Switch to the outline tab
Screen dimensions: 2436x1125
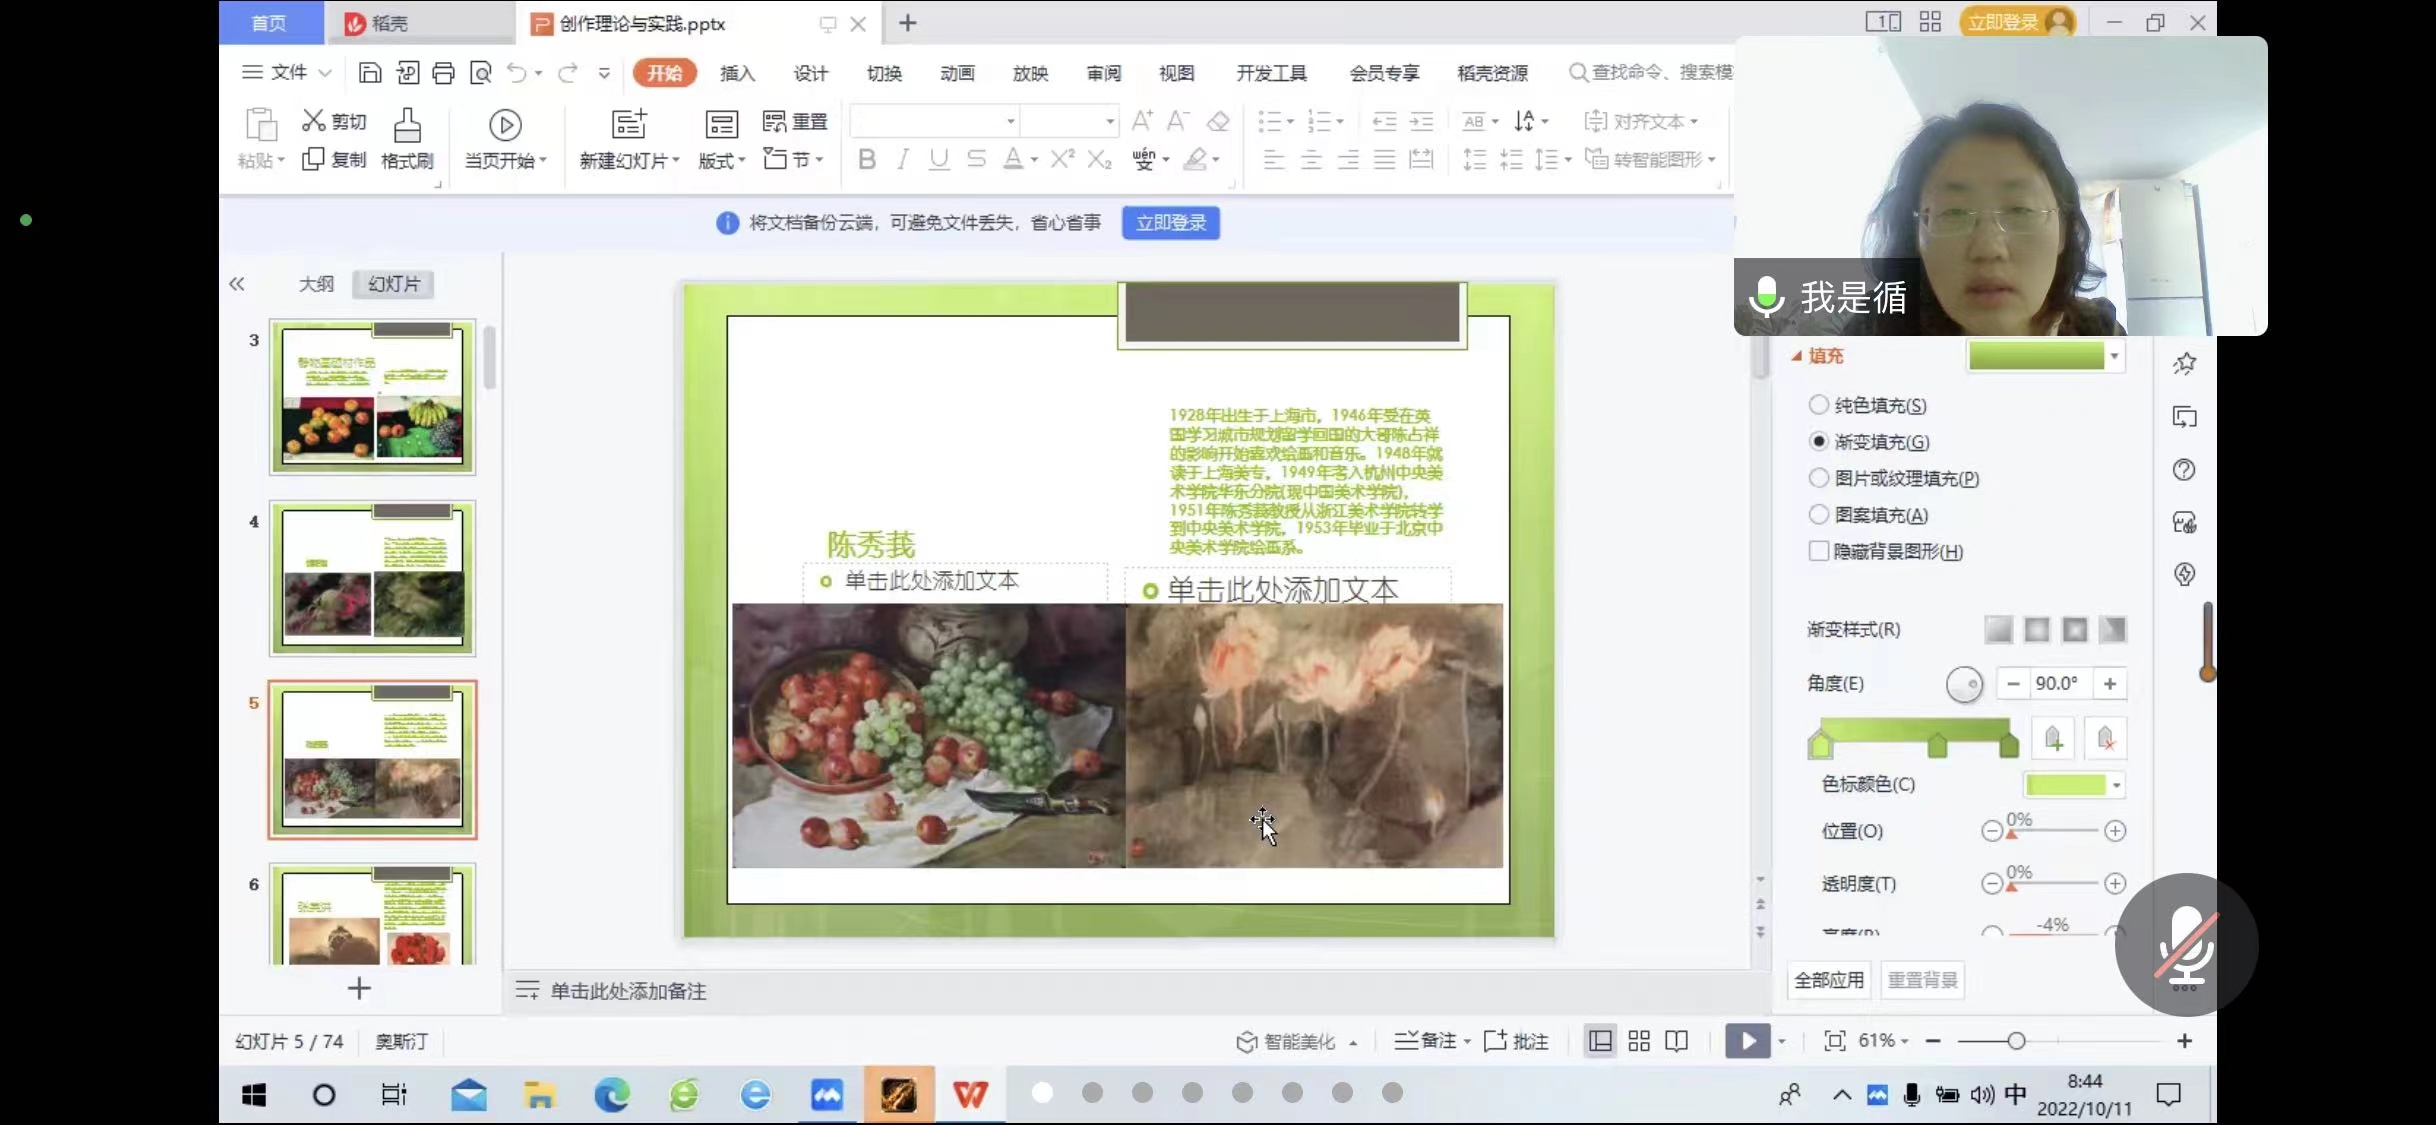coord(316,284)
